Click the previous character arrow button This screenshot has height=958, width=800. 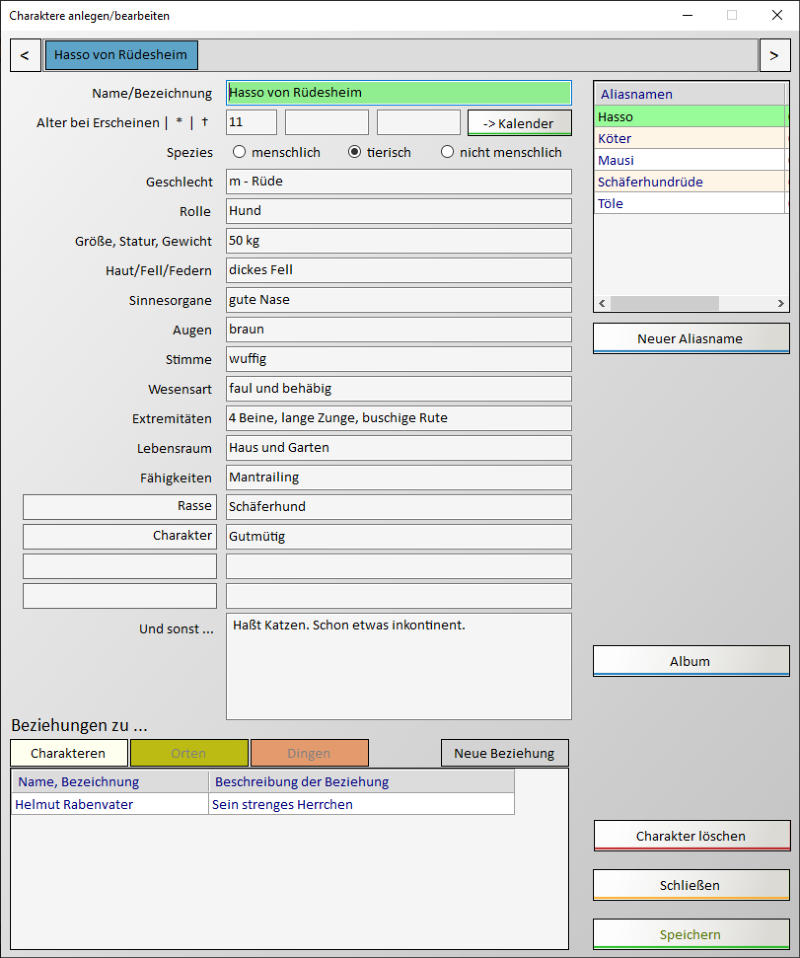[25, 55]
